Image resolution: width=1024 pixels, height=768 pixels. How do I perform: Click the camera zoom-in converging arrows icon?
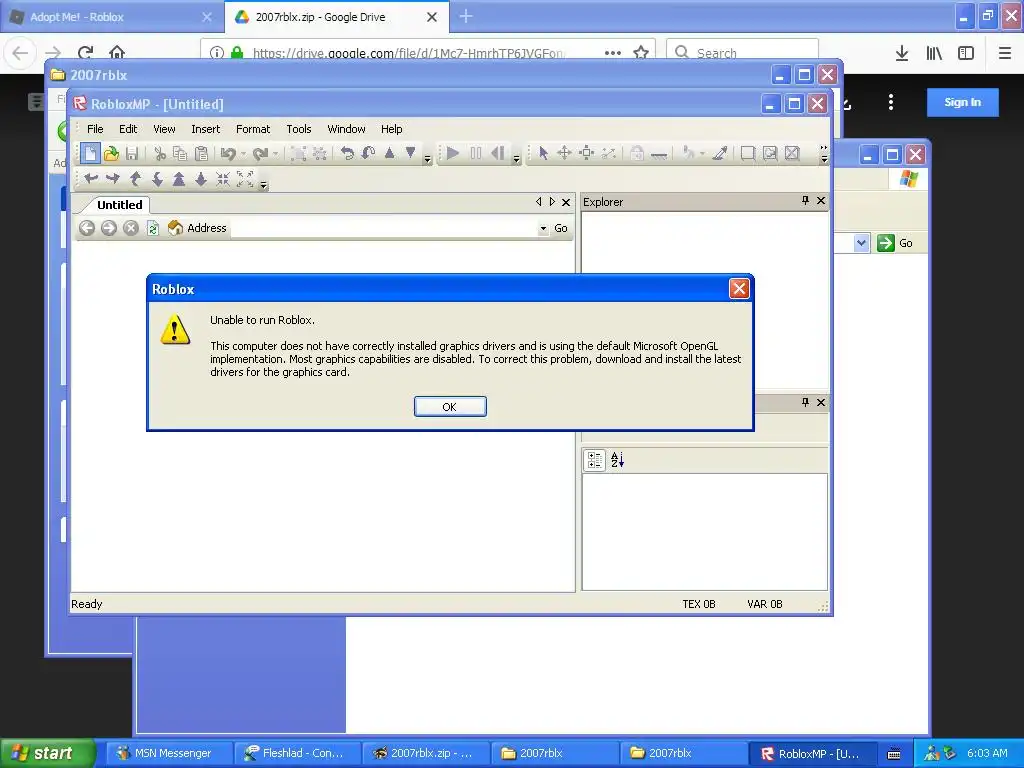coord(223,178)
